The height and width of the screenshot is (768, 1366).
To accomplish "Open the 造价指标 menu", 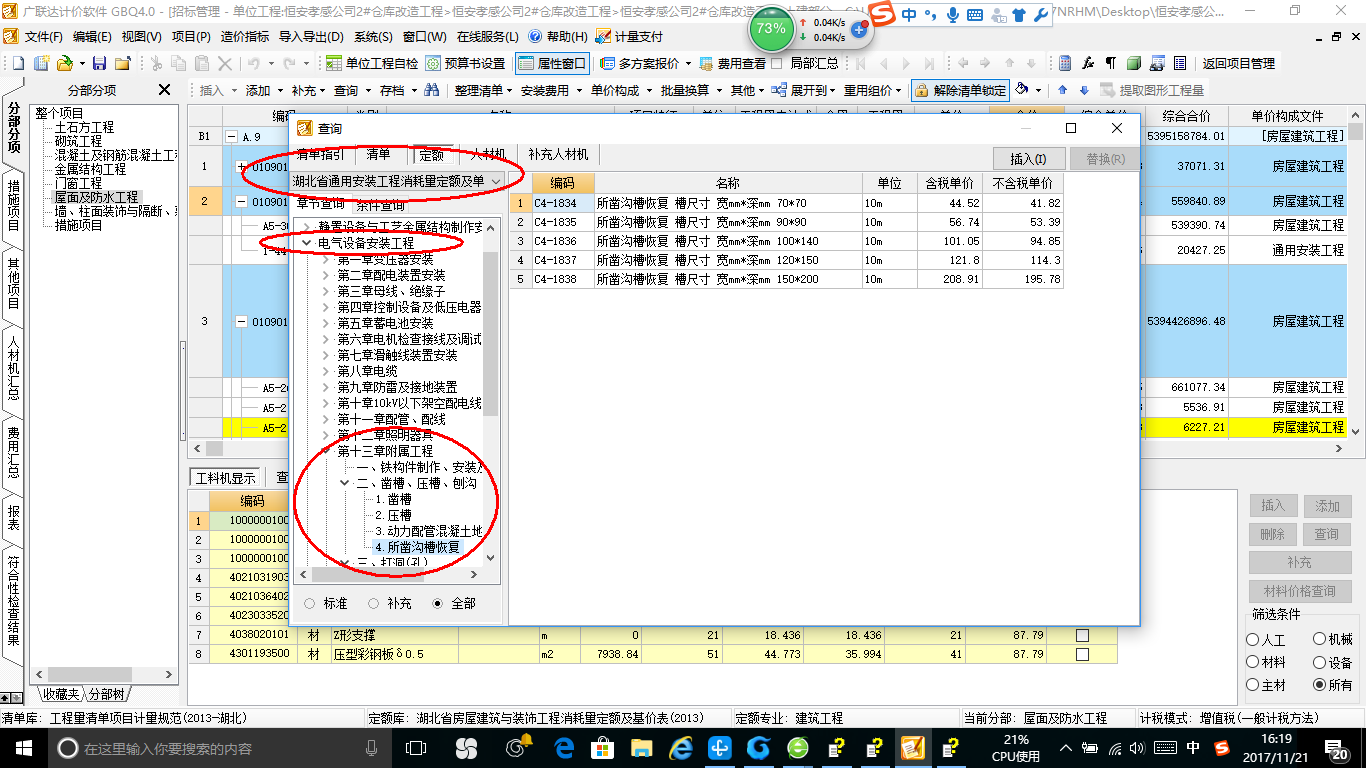I will pos(244,36).
